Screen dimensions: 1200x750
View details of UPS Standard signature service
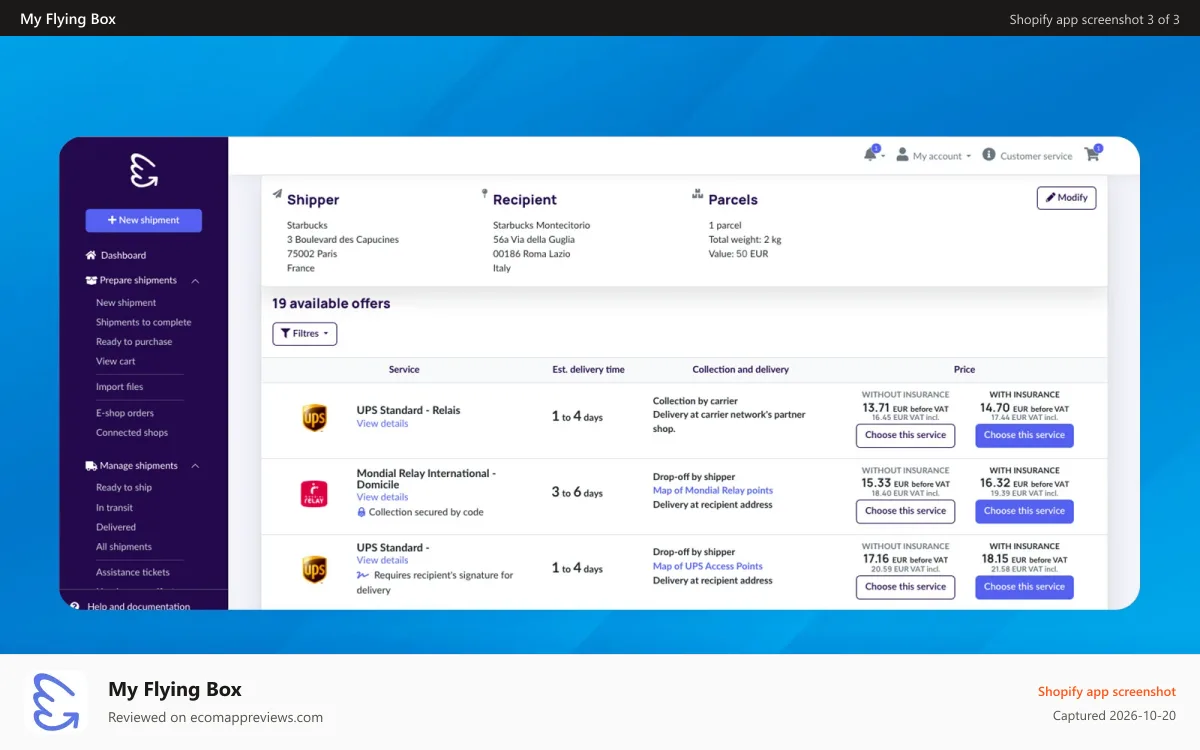click(382, 560)
